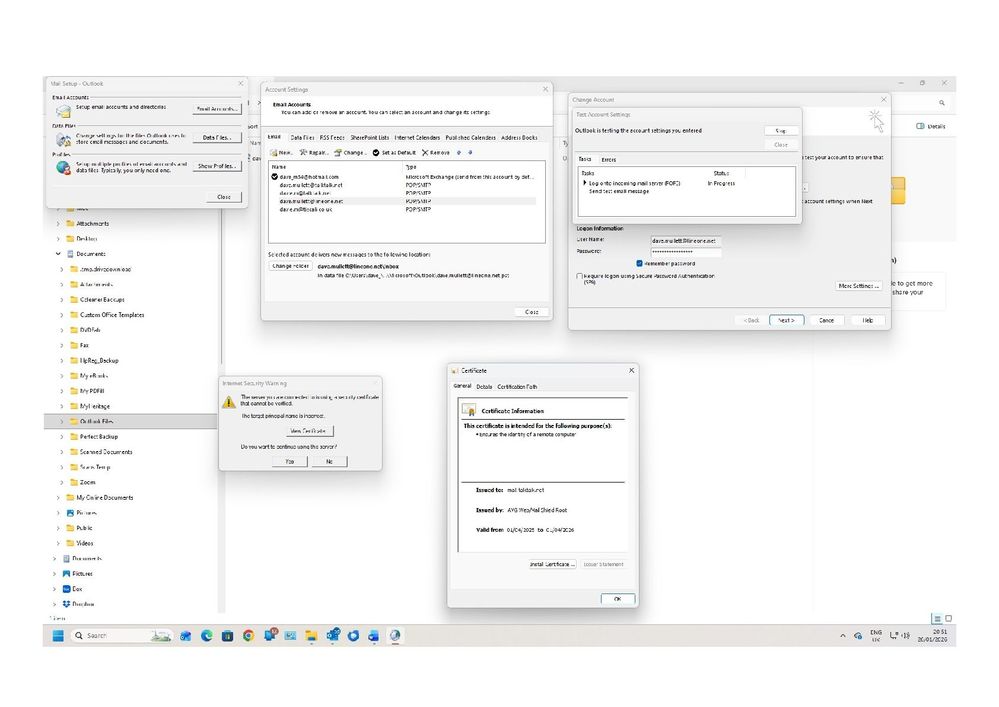
Task: Expand Perfect Backup folder
Action: point(62,436)
